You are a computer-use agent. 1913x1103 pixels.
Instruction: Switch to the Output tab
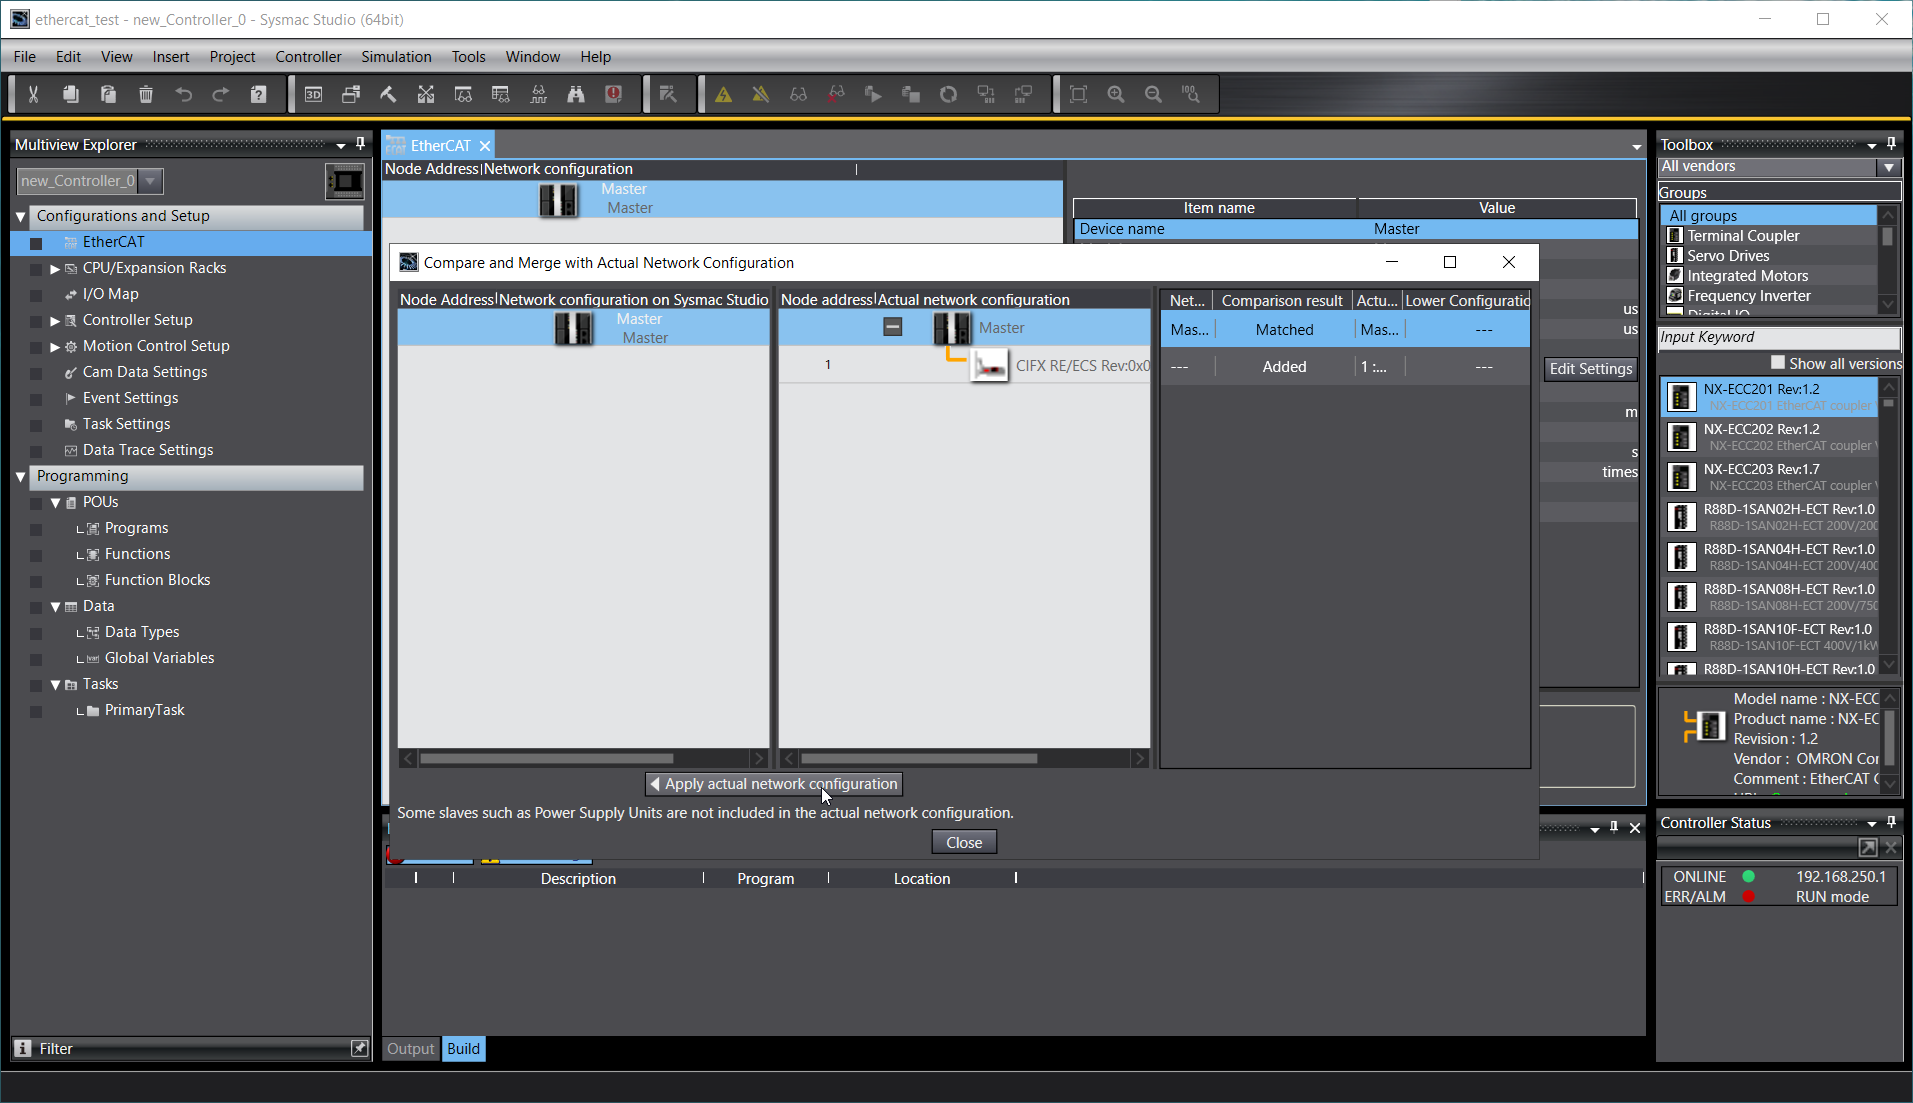pyautogui.click(x=410, y=1048)
